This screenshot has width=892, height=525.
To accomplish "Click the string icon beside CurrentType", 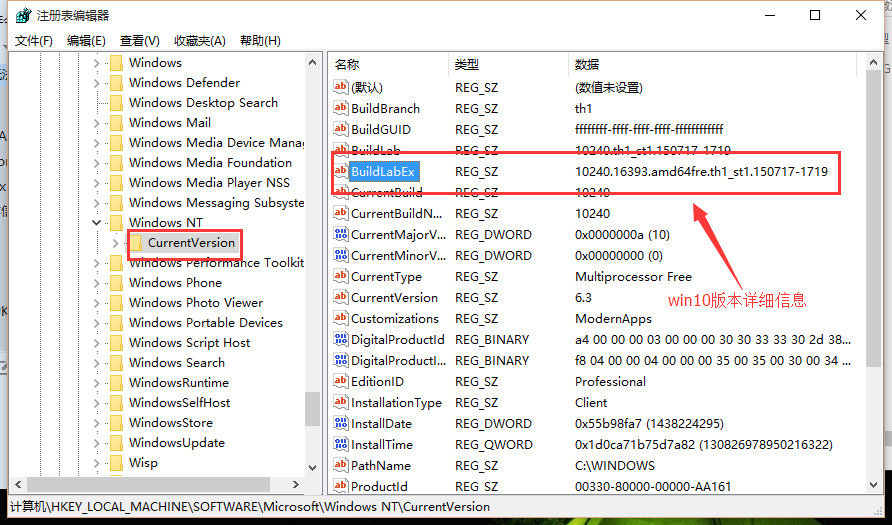I will 340,276.
